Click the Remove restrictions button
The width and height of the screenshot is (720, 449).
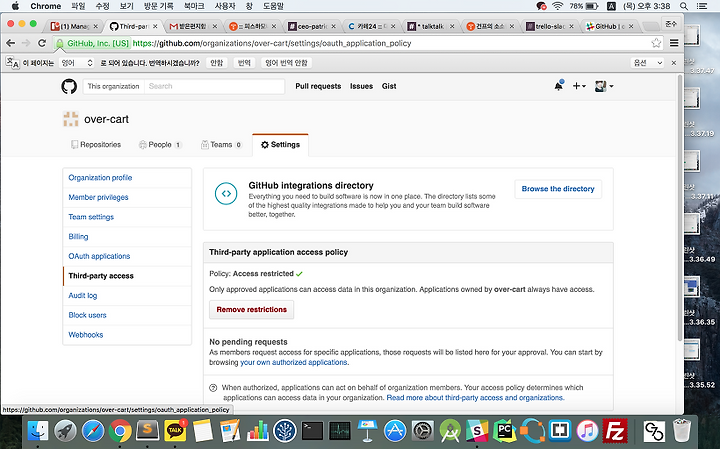coord(252,309)
